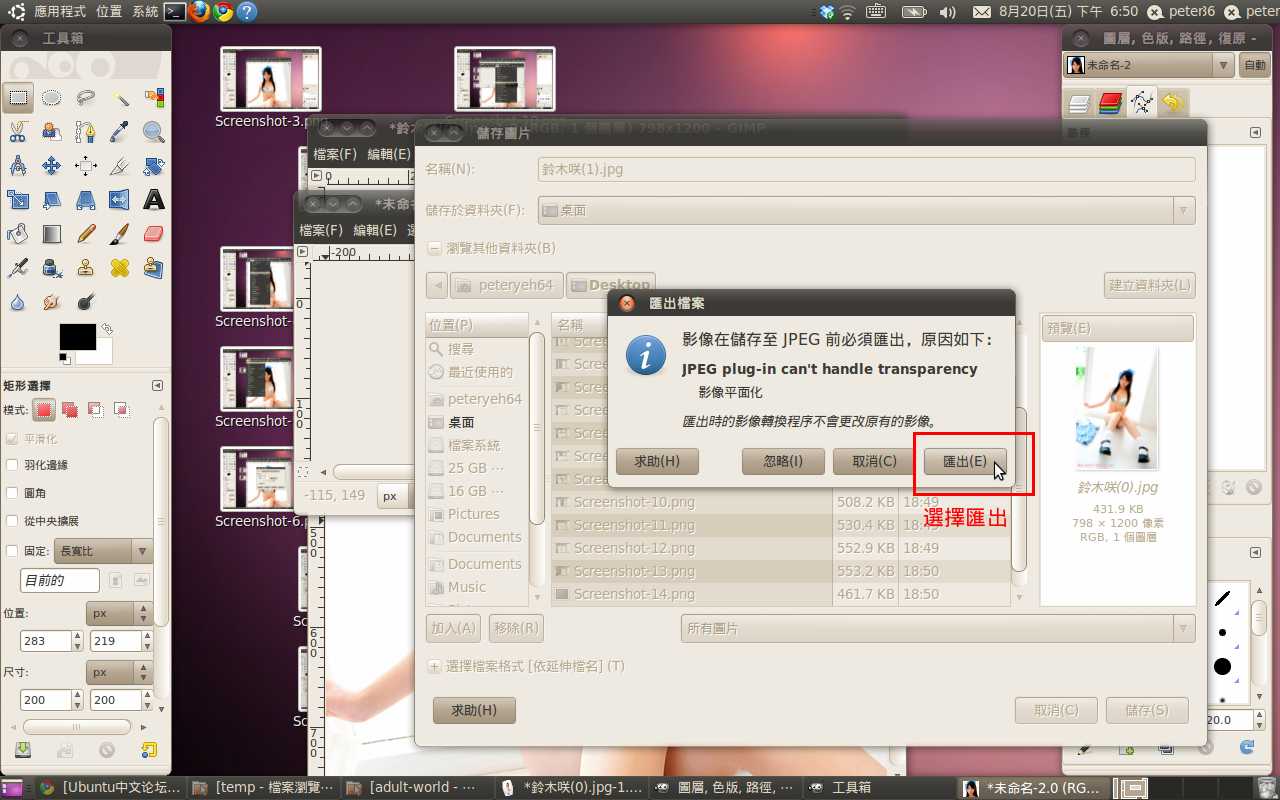Select the Eraser tool
The height and width of the screenshot is (800, 1280).
tap(154, 234)
